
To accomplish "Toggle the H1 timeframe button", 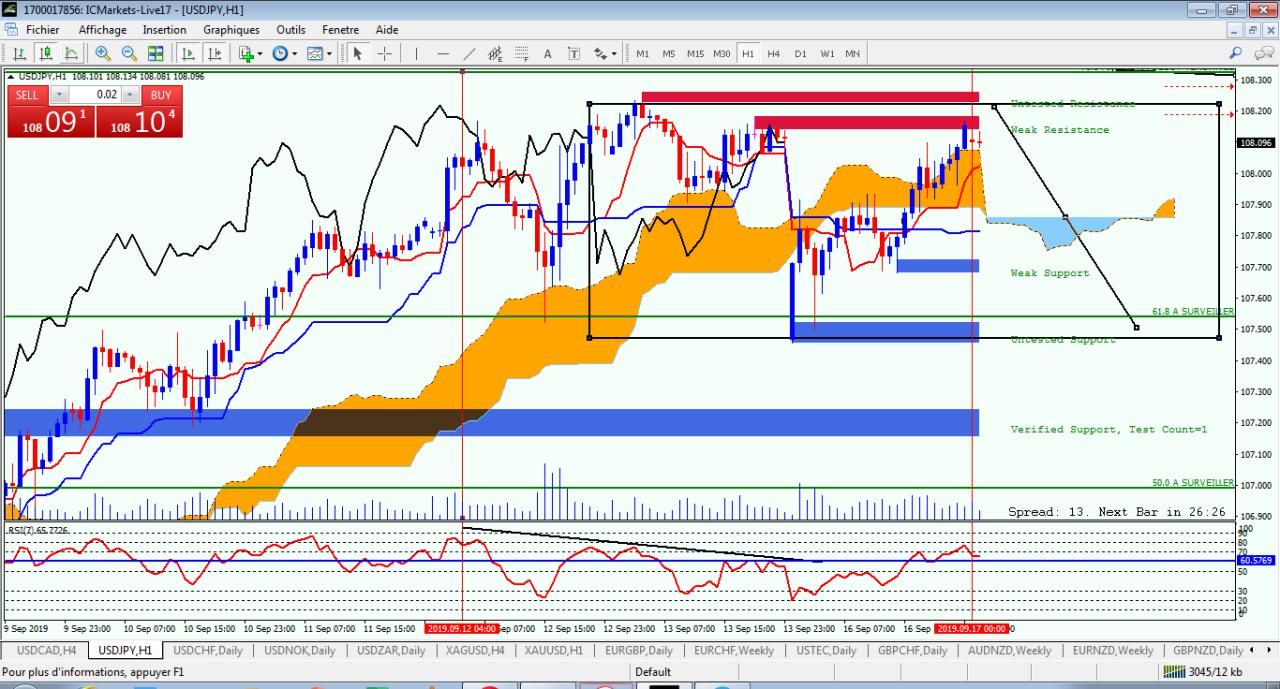I will coord(748,53).
